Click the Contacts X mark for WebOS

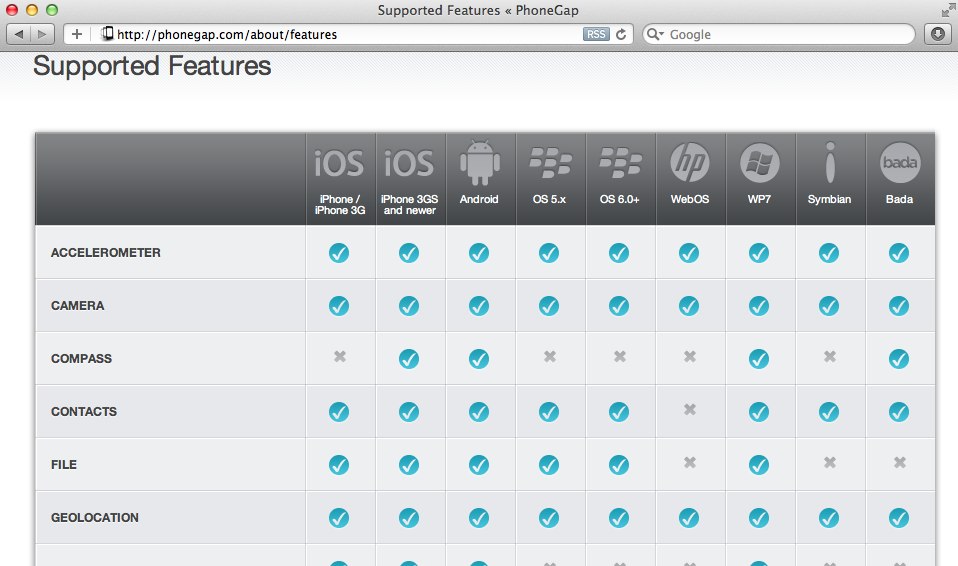(690, 410)
